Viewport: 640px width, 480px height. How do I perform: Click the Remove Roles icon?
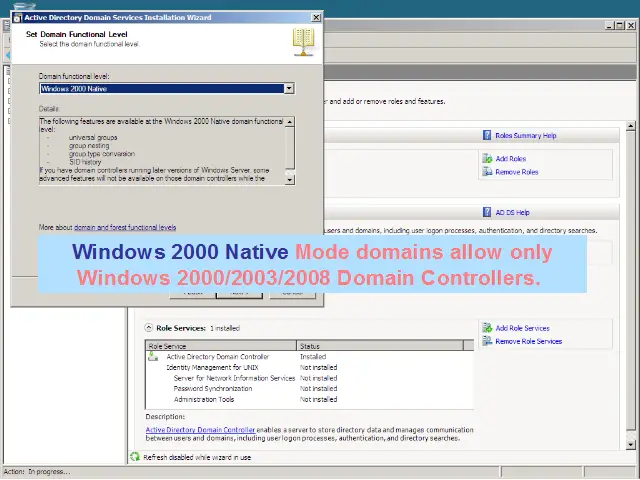(487, 172)
